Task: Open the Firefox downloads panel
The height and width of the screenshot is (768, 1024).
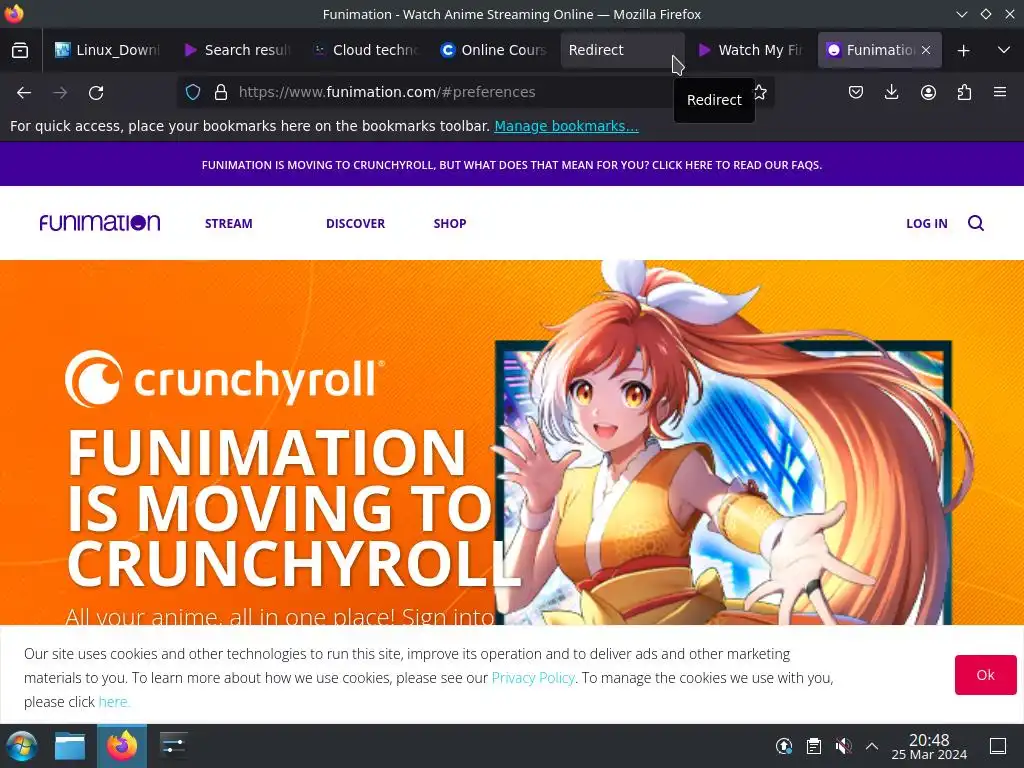Action: (891, 92)
